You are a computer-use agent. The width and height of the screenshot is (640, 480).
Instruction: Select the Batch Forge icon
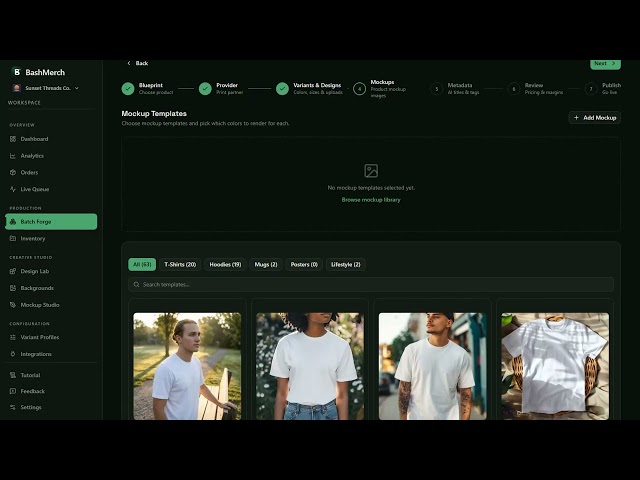(13, 222)
